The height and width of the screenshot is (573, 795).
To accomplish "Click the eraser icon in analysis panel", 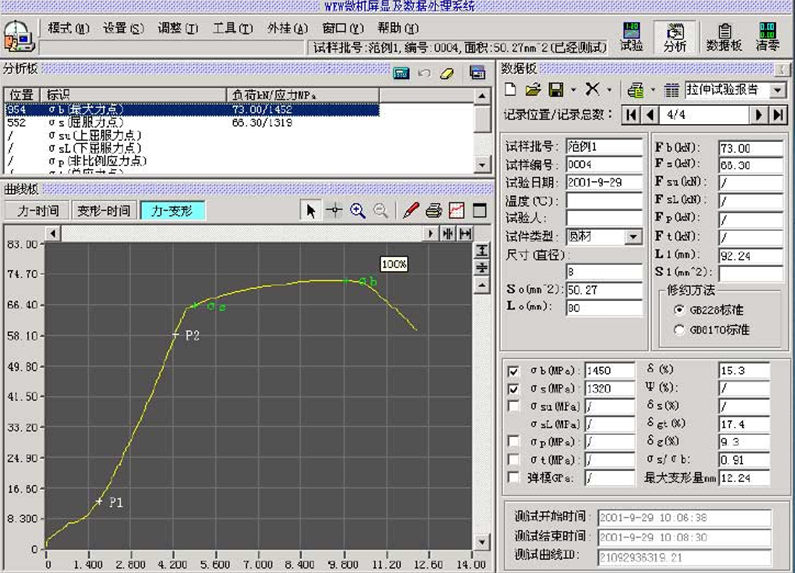I will 447,73.
